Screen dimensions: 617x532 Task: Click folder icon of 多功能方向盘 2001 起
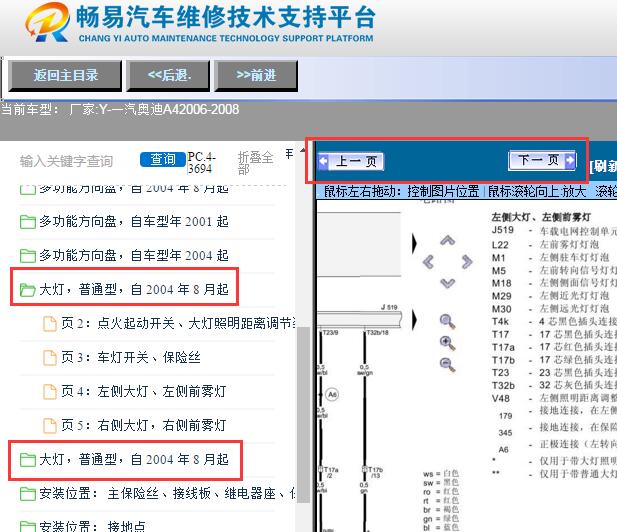28,222
